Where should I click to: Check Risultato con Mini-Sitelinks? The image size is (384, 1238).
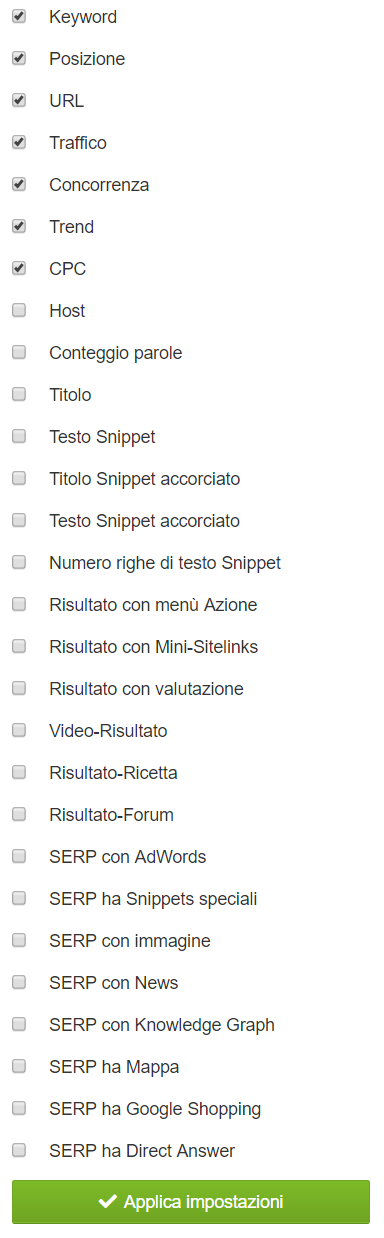[19, 646]
